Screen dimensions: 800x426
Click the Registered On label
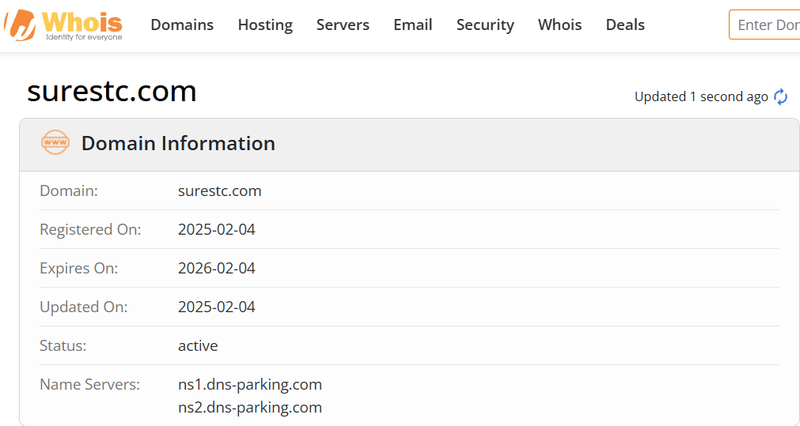click(x=90, y=230)
